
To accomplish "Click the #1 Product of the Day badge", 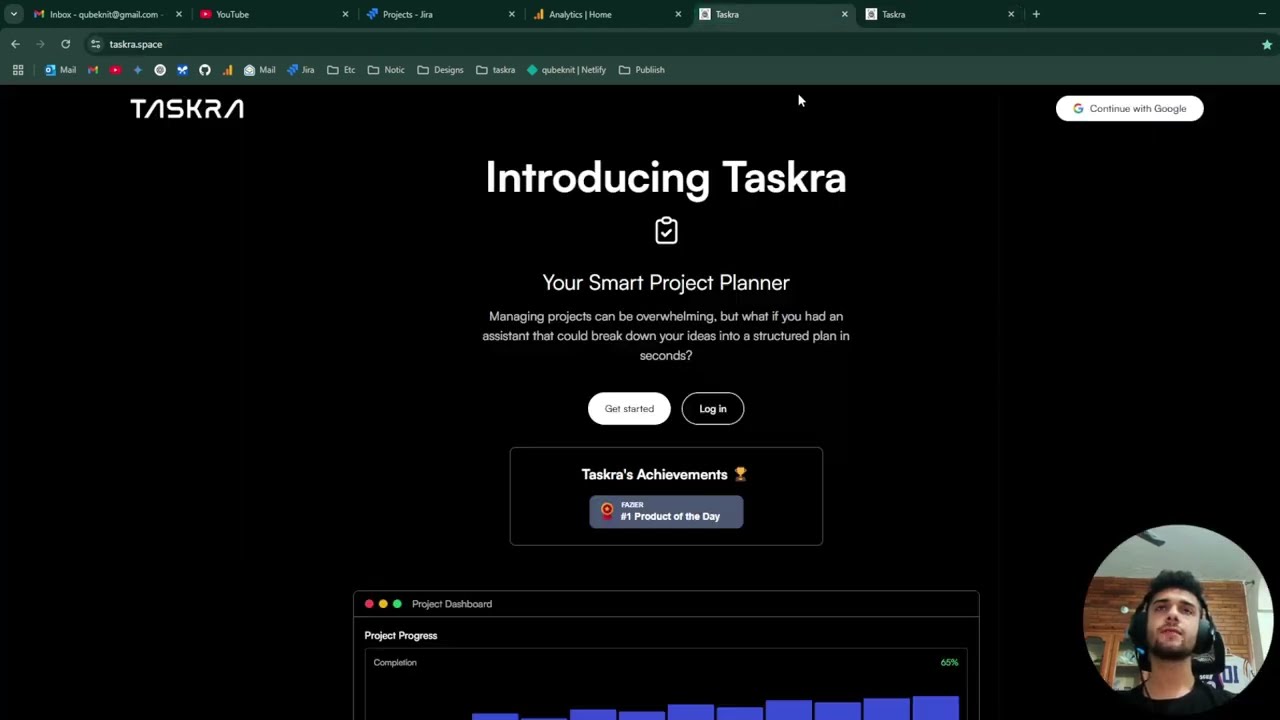I will (666, 511).
